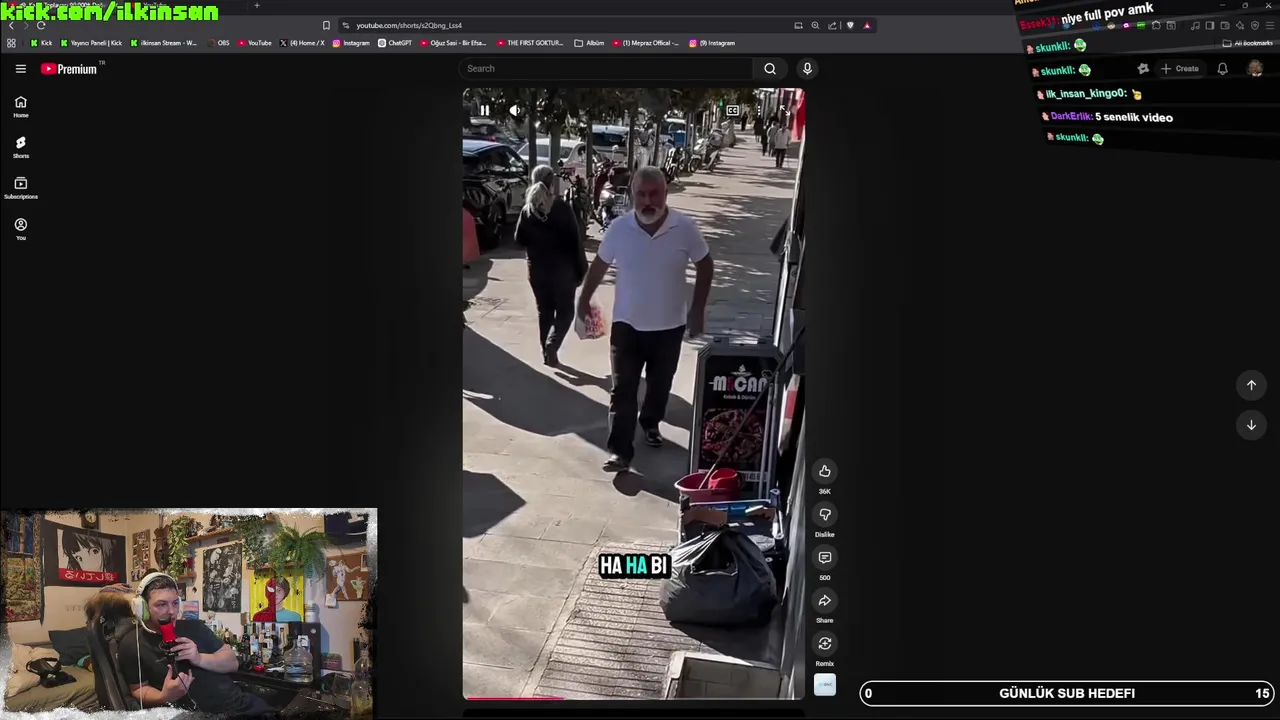Image resolution: width=1280 pixels, height=720 pixels.
Task: Open the browser hamburger menu
Action: coord(1271,25)
